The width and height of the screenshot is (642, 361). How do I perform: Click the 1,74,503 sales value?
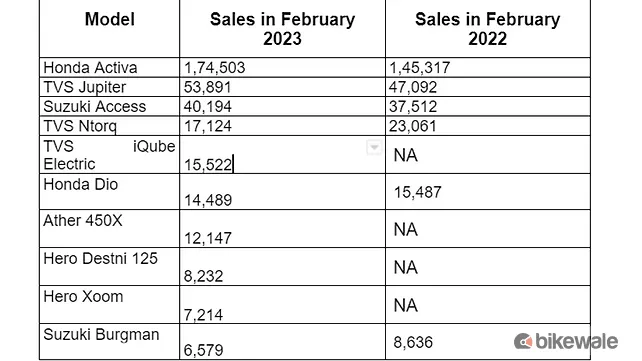(215, 68)
